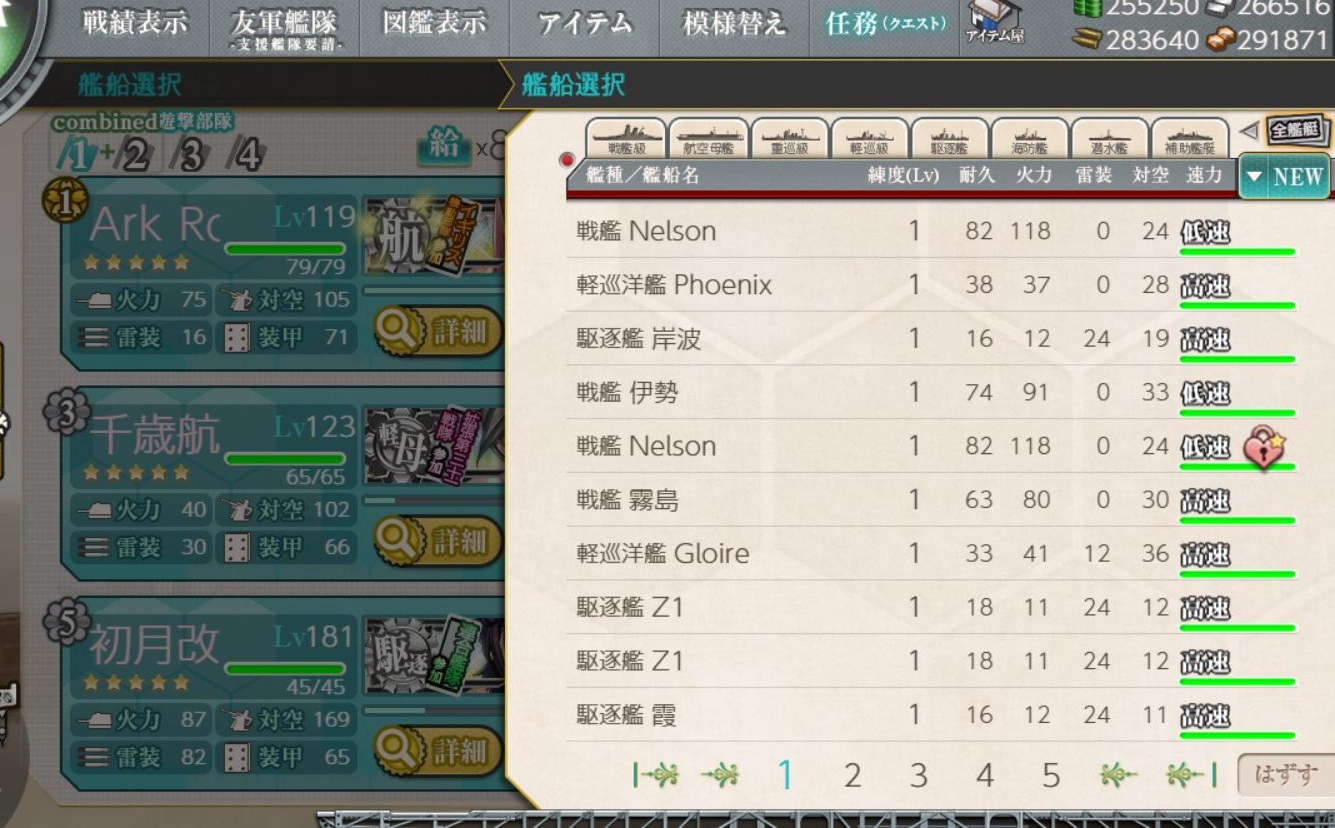Jump to the last ship list page

click(1190, 775)
